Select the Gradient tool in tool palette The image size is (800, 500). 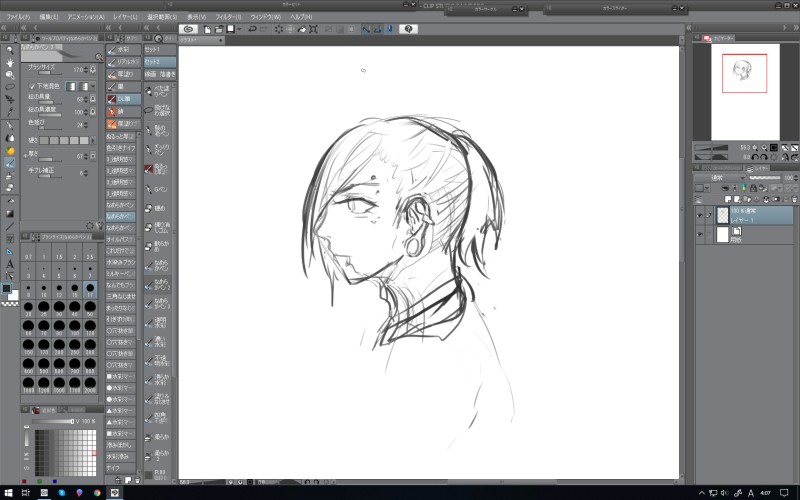[x=10, y=214]
